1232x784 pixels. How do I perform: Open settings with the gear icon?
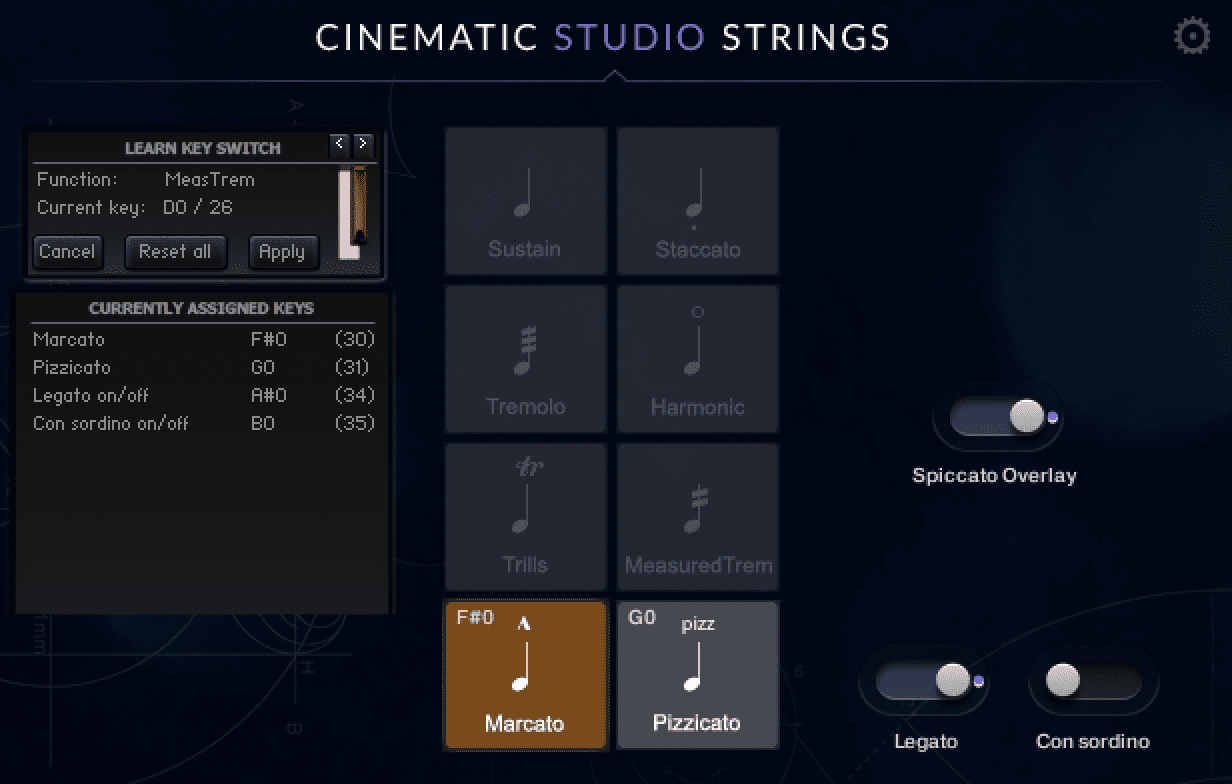(1190, 37)
